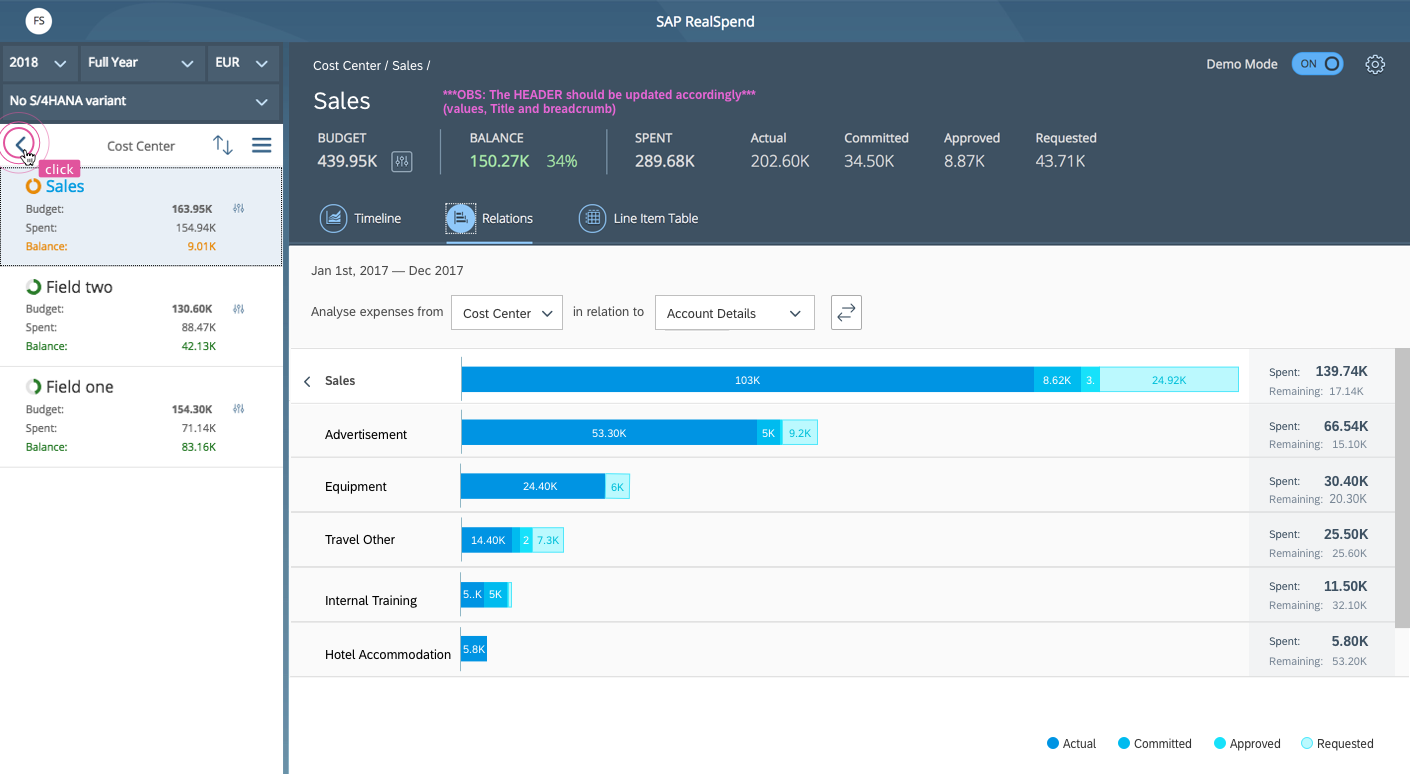Adjust budget settings for Field one
This screenshot has height=774, width=1410.
pos(239,409)
